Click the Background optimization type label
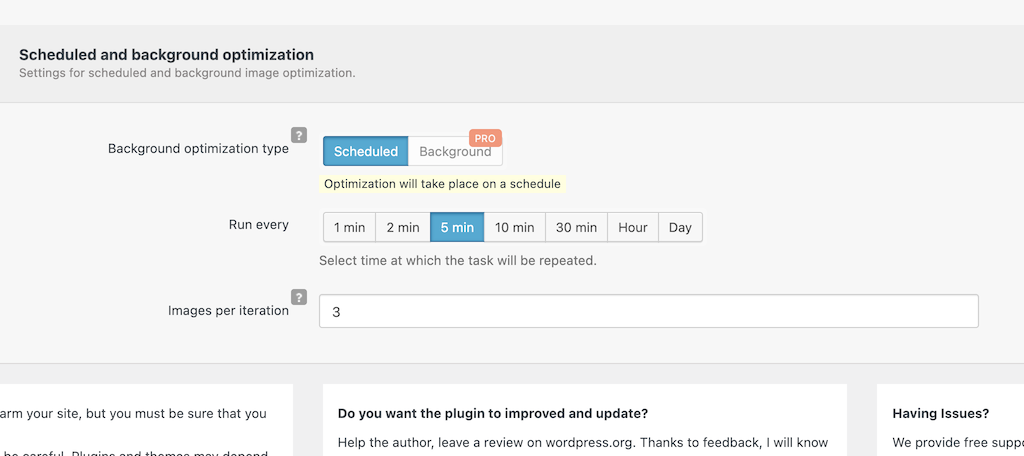The image size is (1024, 456). pyautogui.click(x=199, y=148)
